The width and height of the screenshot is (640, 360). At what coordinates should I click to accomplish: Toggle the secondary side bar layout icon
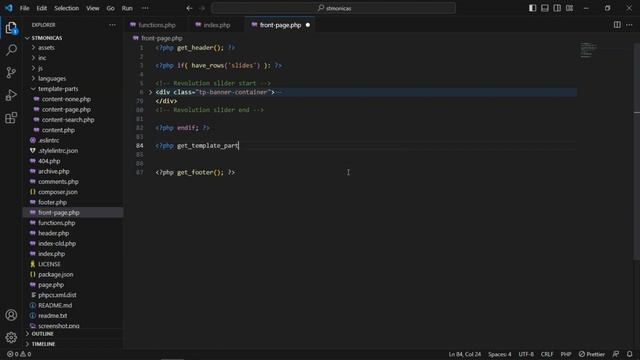pos(557,8)
